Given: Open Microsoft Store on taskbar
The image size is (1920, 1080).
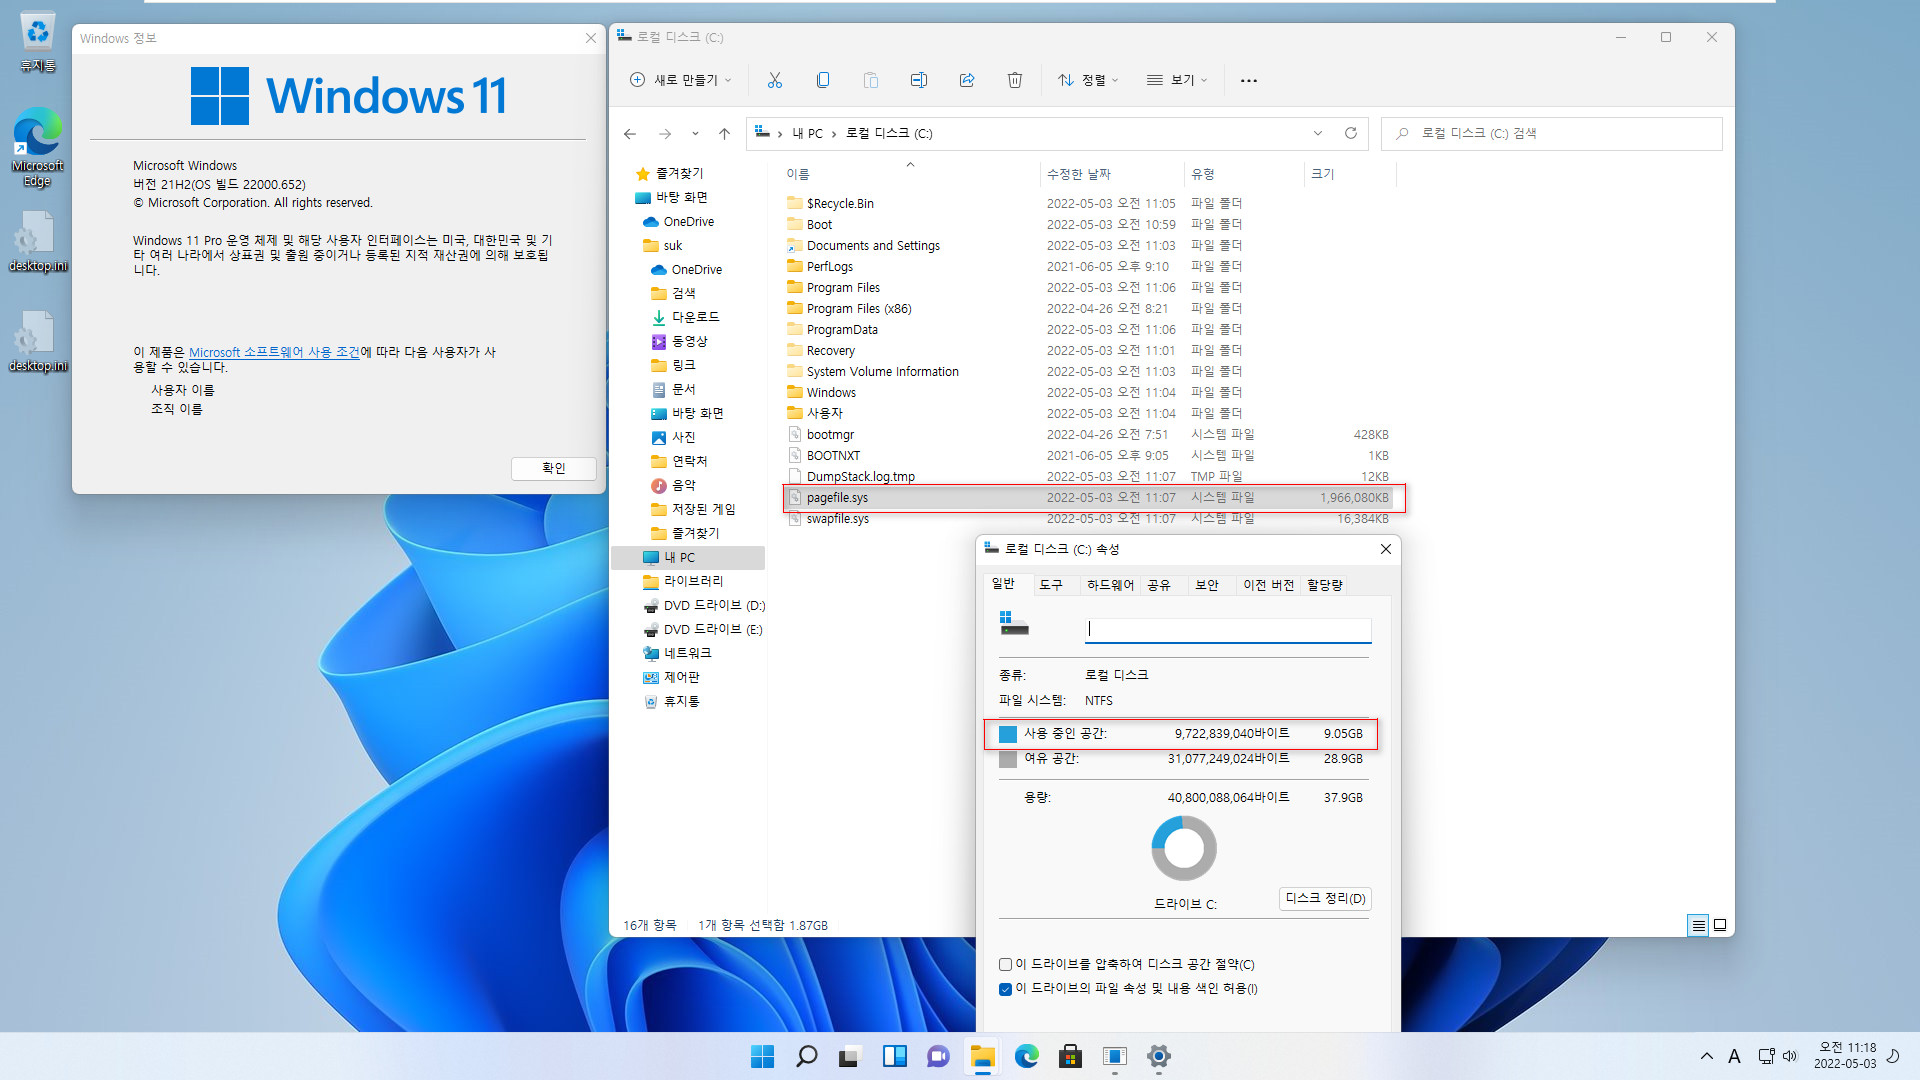Looking at the screenshot, I should tap(1070, 1056).
